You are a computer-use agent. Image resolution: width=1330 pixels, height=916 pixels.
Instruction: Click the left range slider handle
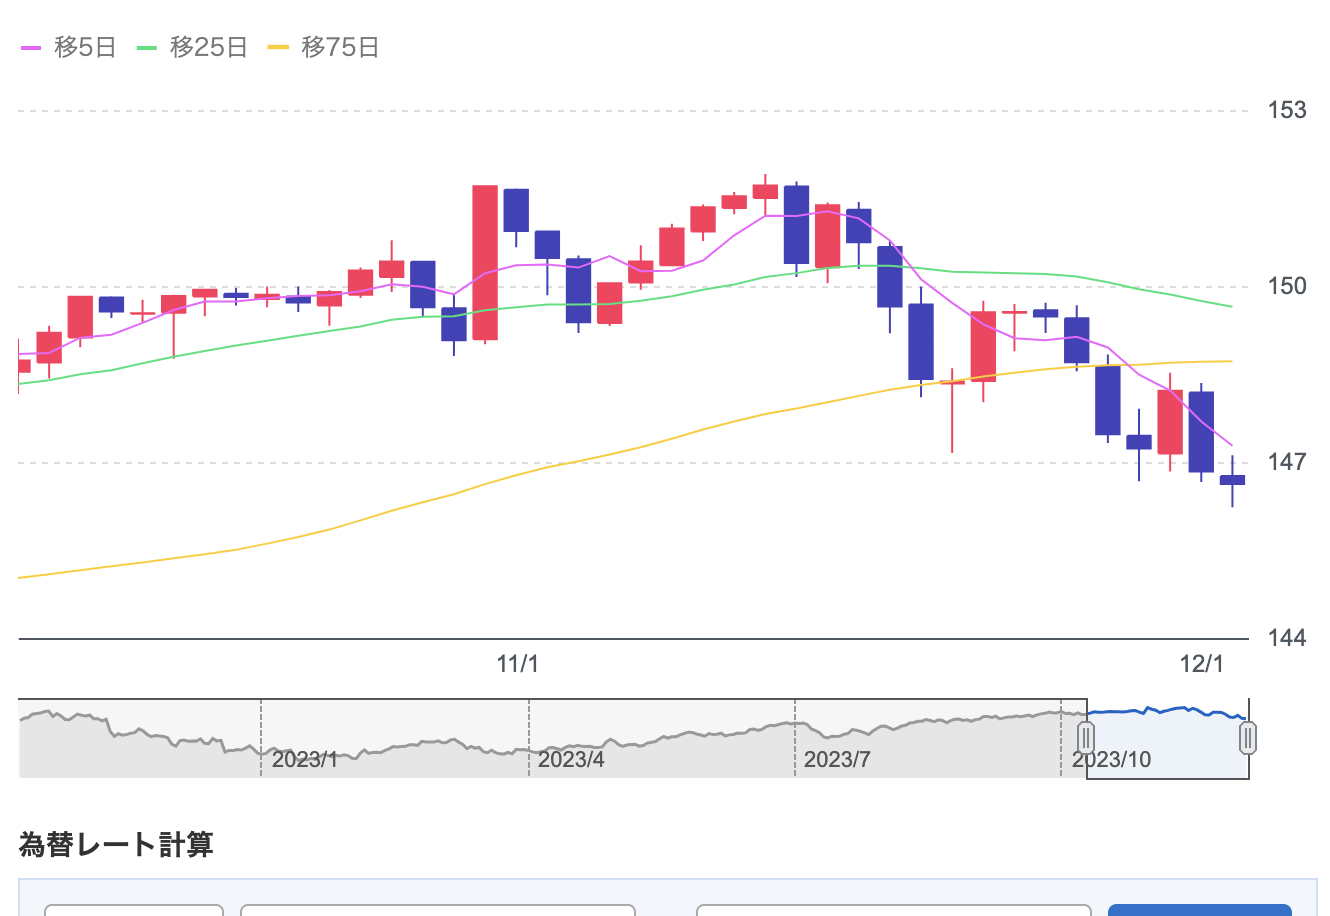[x=1086, y=739]
